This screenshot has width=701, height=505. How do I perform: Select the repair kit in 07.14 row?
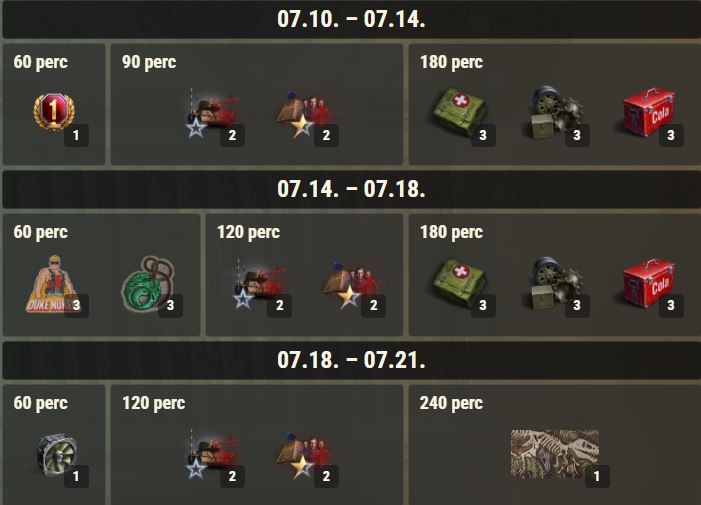coord(555,283)
